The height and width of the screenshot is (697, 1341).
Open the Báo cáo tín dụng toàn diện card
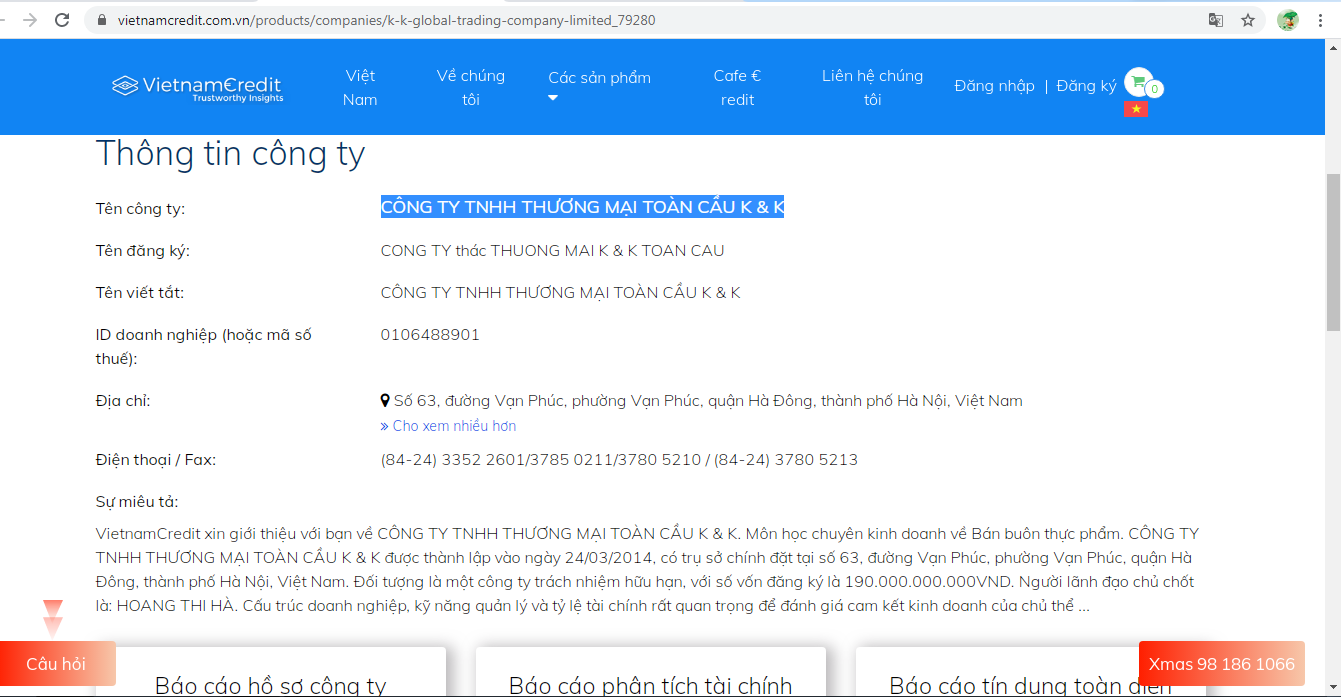click(x=1031, y=672)
